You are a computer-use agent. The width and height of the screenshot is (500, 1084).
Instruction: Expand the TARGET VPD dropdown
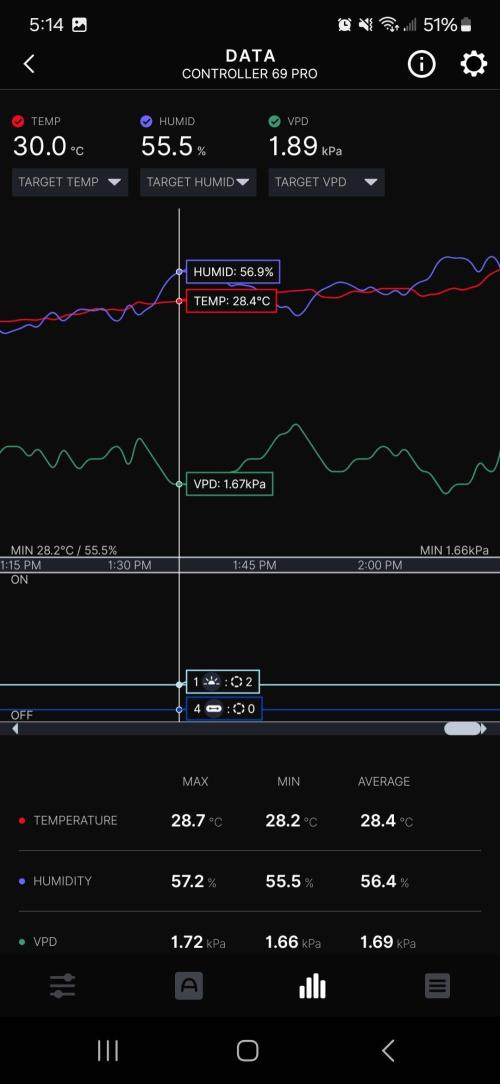point(326,183)
